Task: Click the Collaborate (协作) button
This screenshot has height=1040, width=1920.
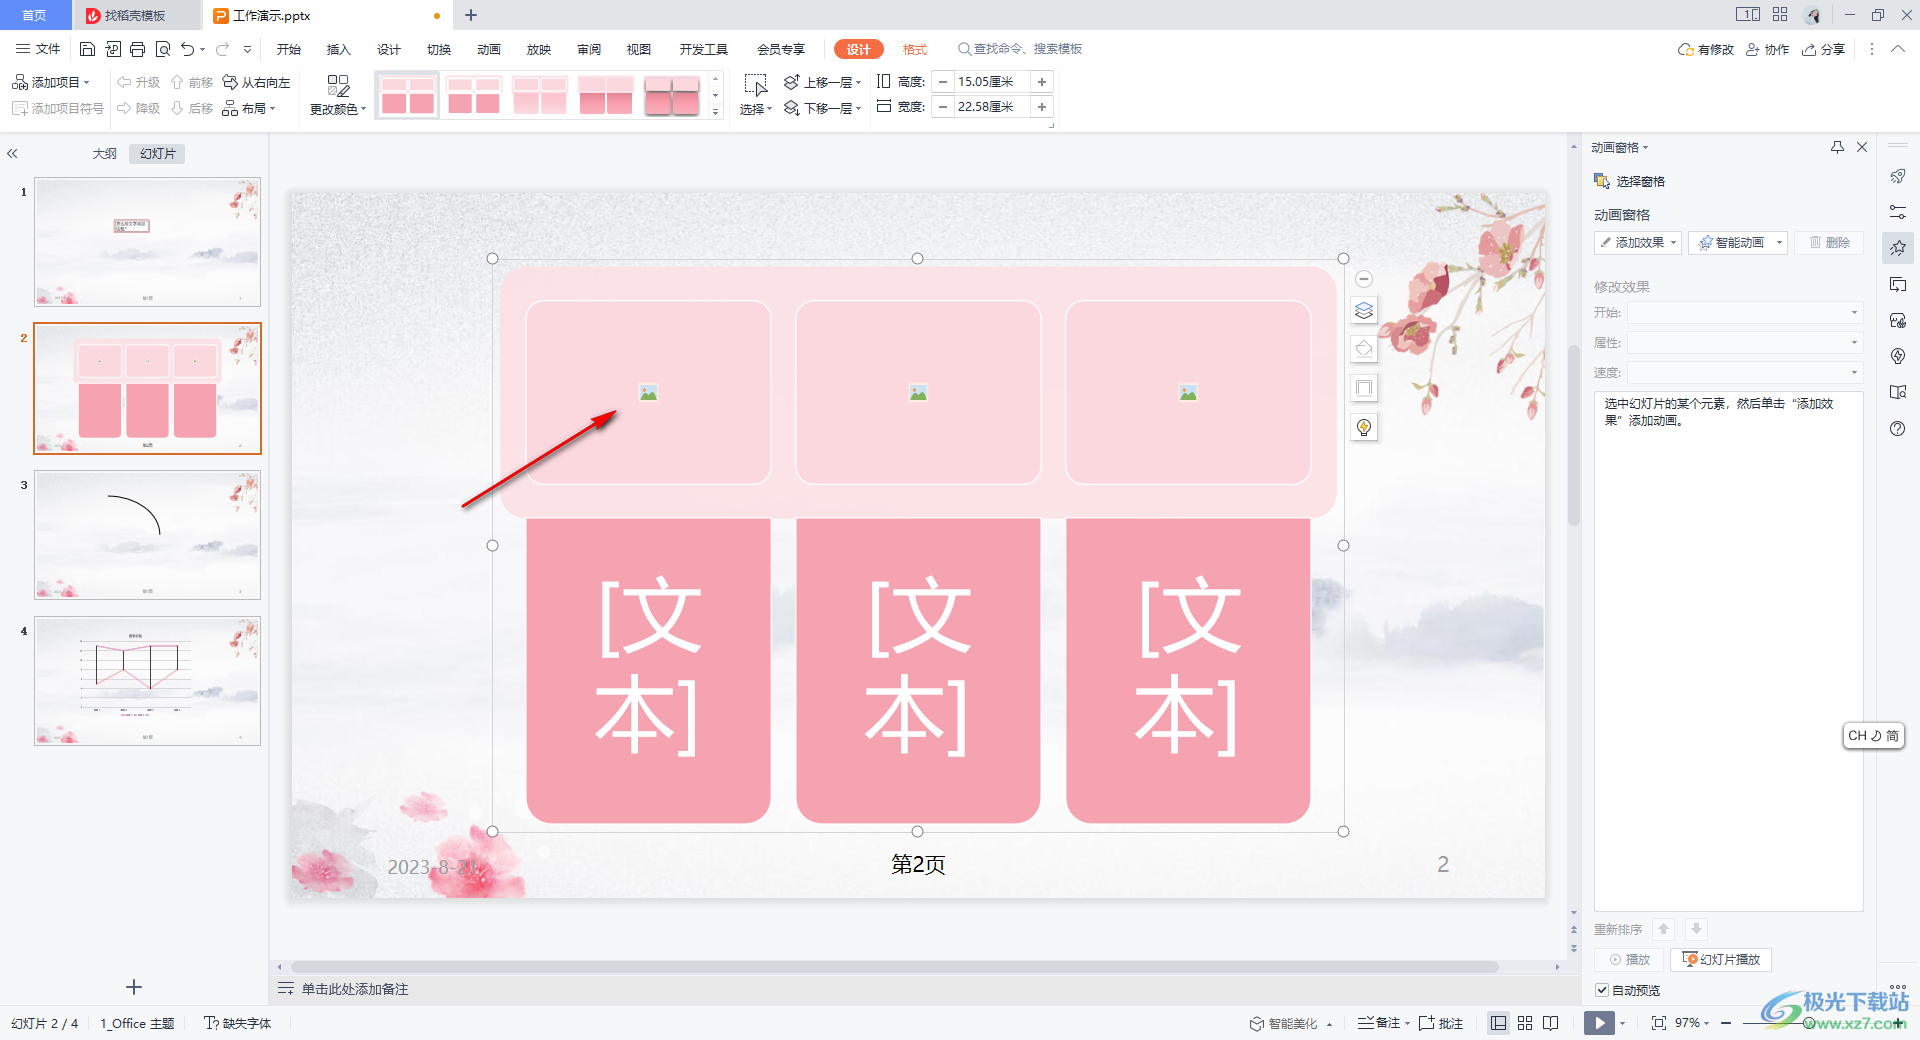Action: (x=1768, y=49)
